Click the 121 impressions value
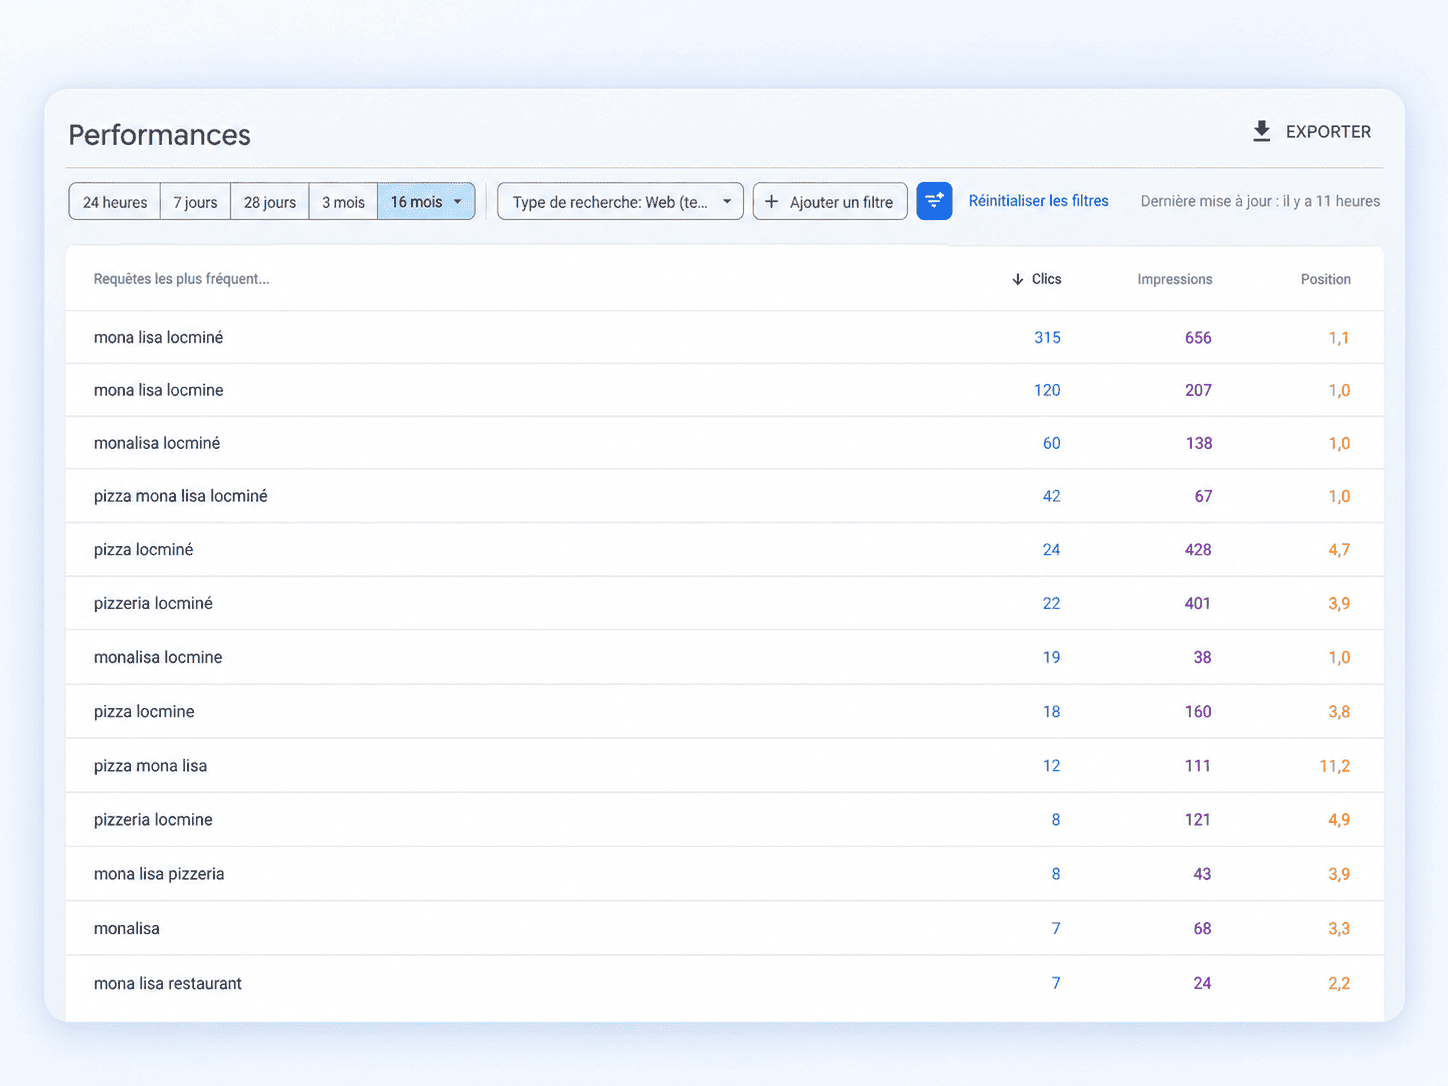Image resolution: width=1448 pixels, height=1086 pixels. coord(1198,820)
